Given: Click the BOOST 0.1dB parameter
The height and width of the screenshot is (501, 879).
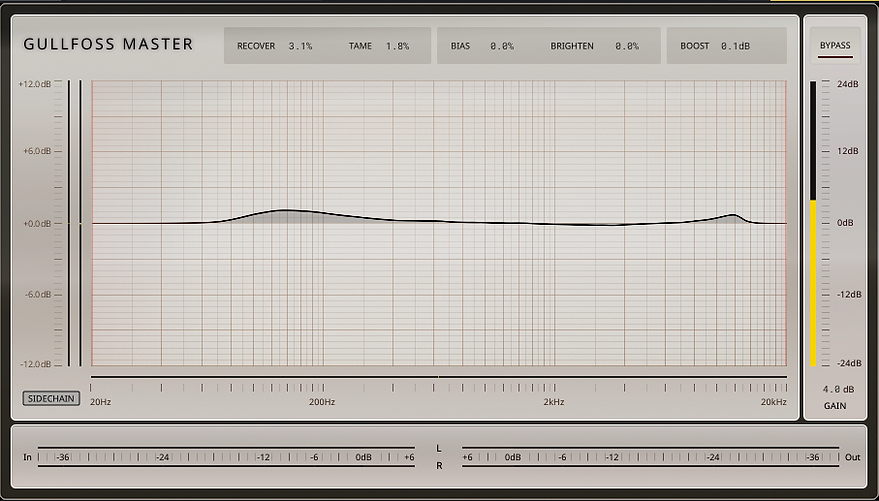Looking at the screenshot, I should tap(715, 46).
